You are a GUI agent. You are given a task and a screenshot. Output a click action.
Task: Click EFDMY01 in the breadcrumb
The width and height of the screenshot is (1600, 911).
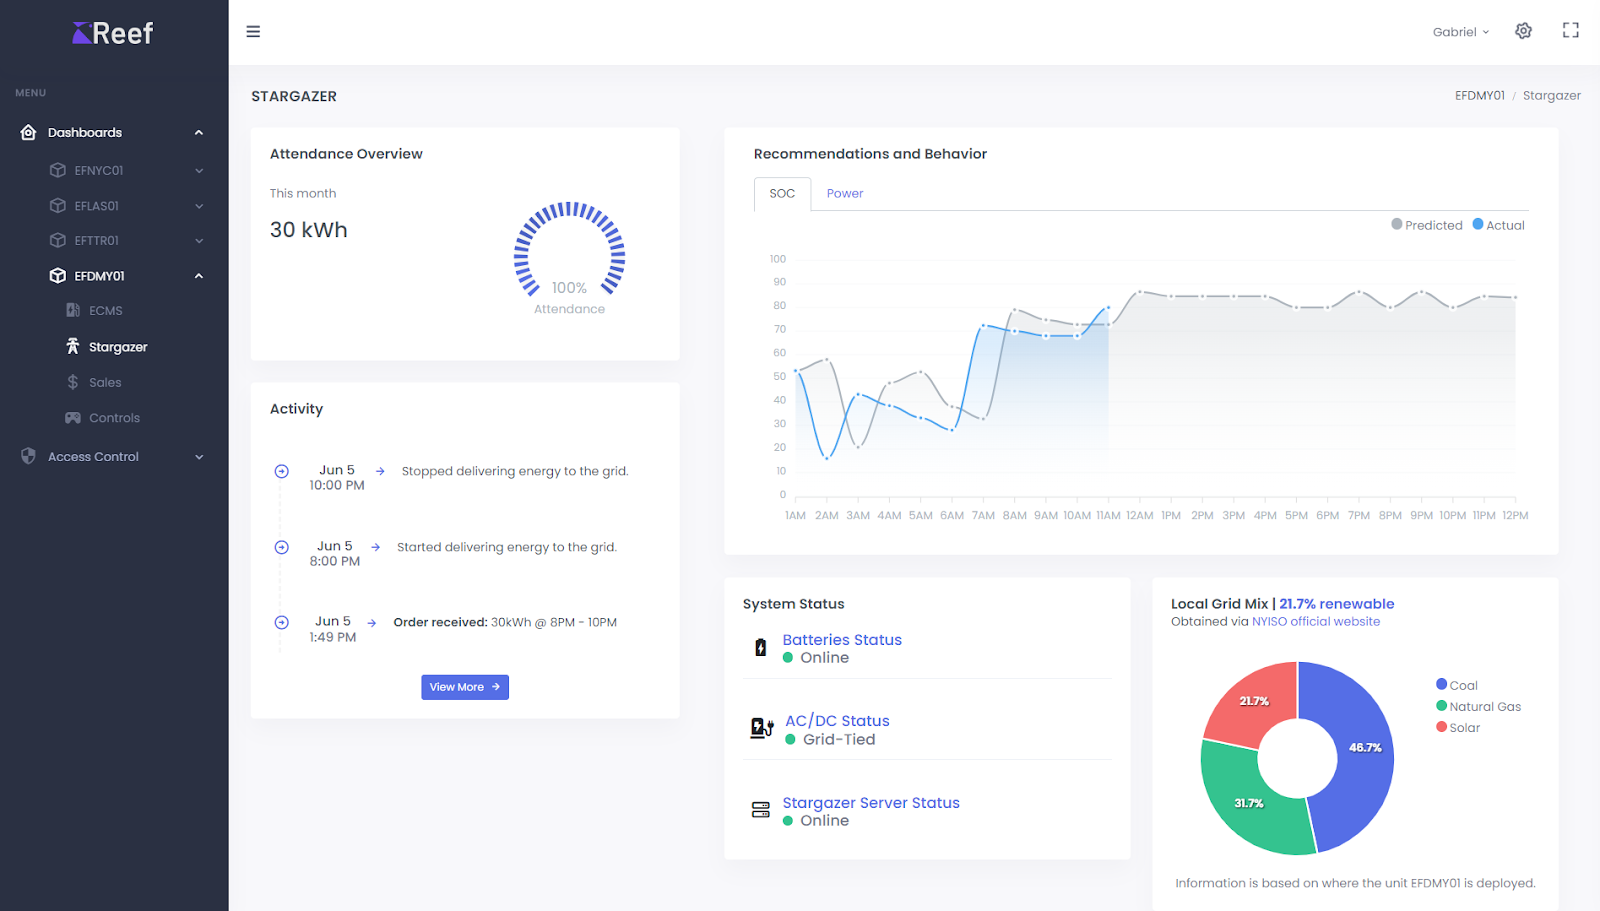click(1479, 96)
